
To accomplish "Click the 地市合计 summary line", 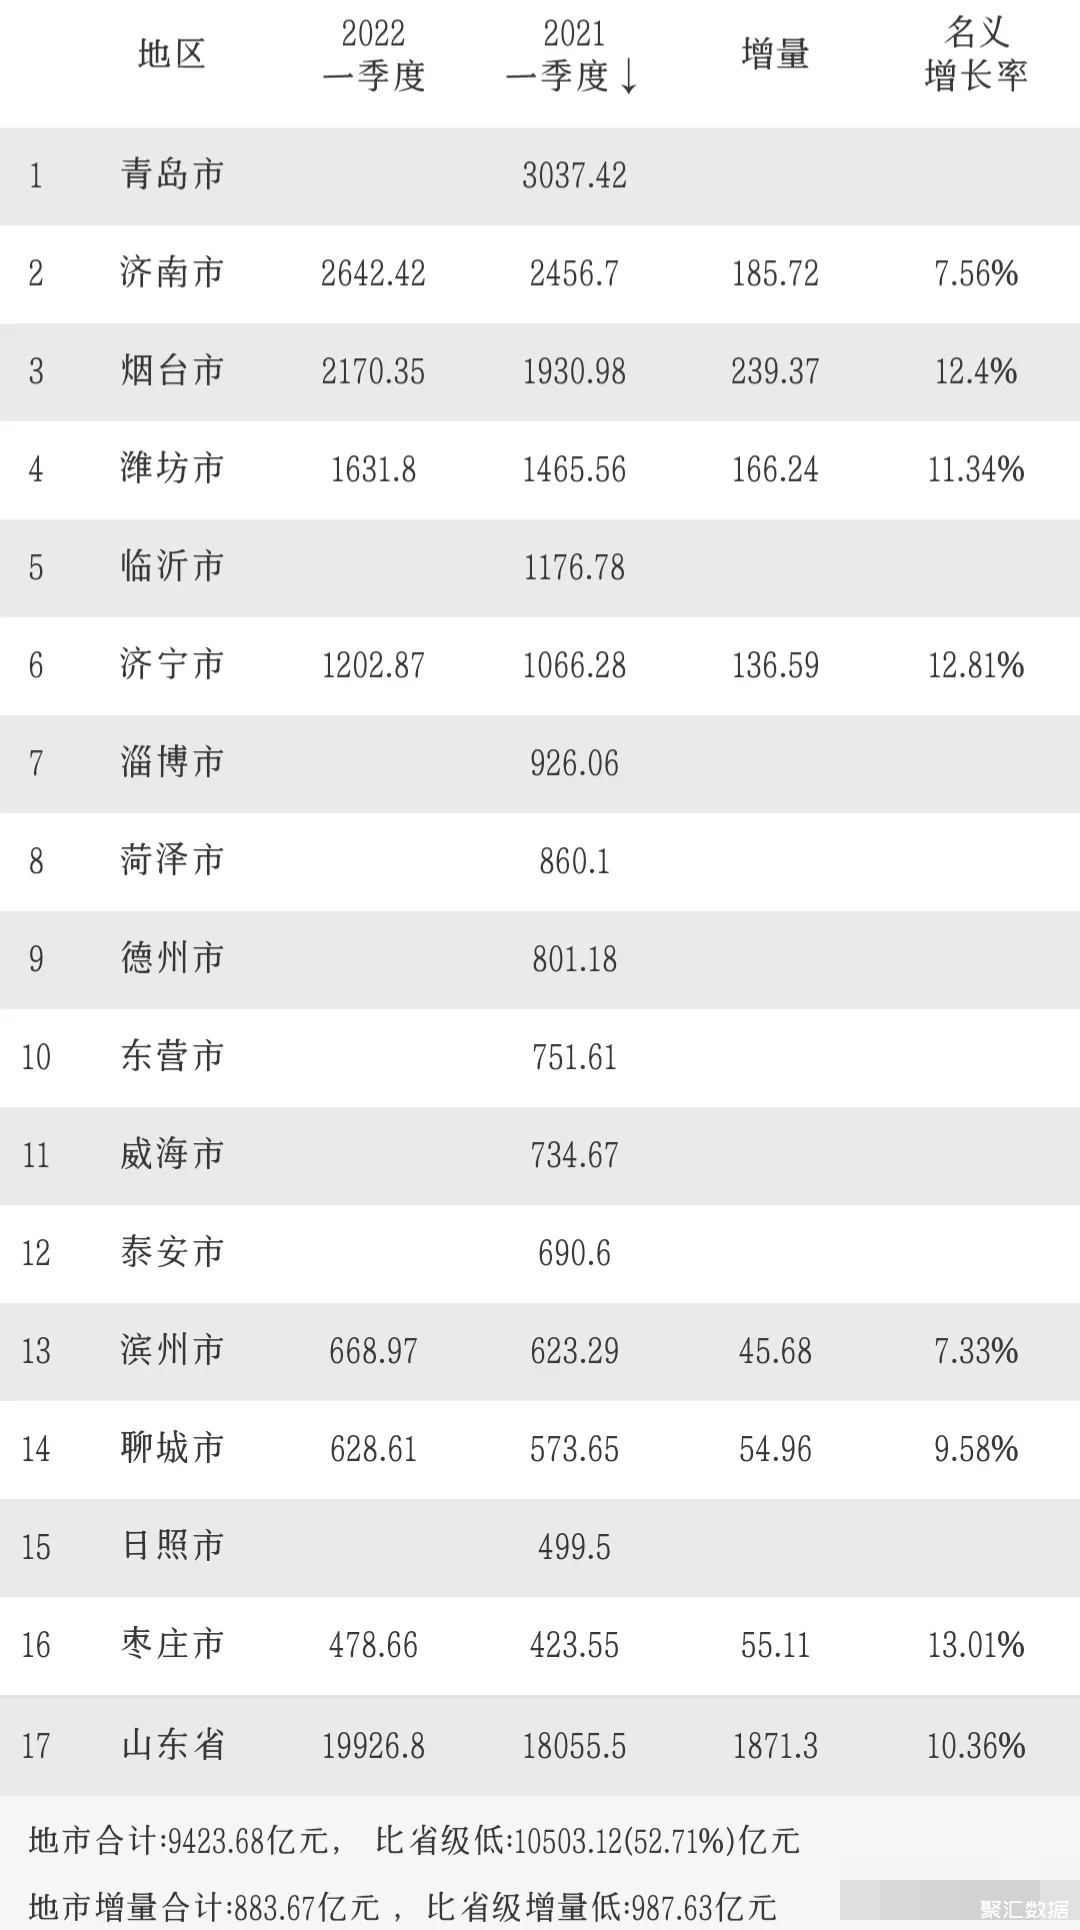I will [414, 1840].
